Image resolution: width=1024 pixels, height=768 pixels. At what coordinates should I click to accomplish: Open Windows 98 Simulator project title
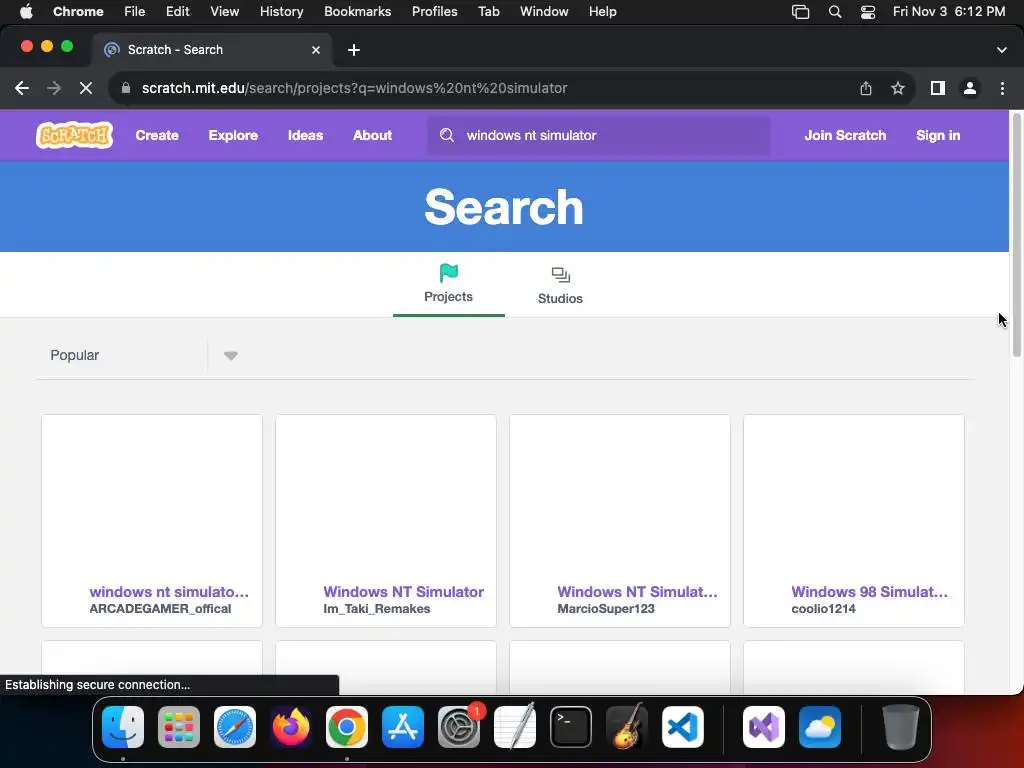point(870,592)
